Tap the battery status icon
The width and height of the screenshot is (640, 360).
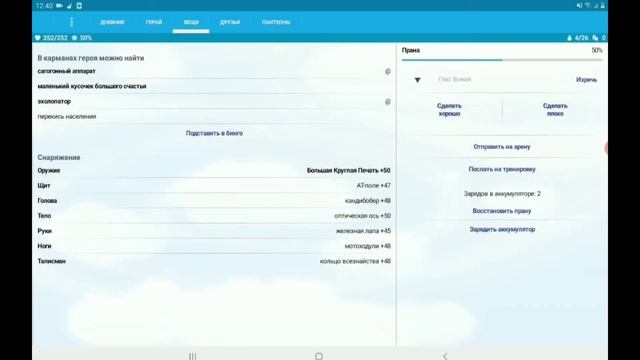tap(602, 6)
